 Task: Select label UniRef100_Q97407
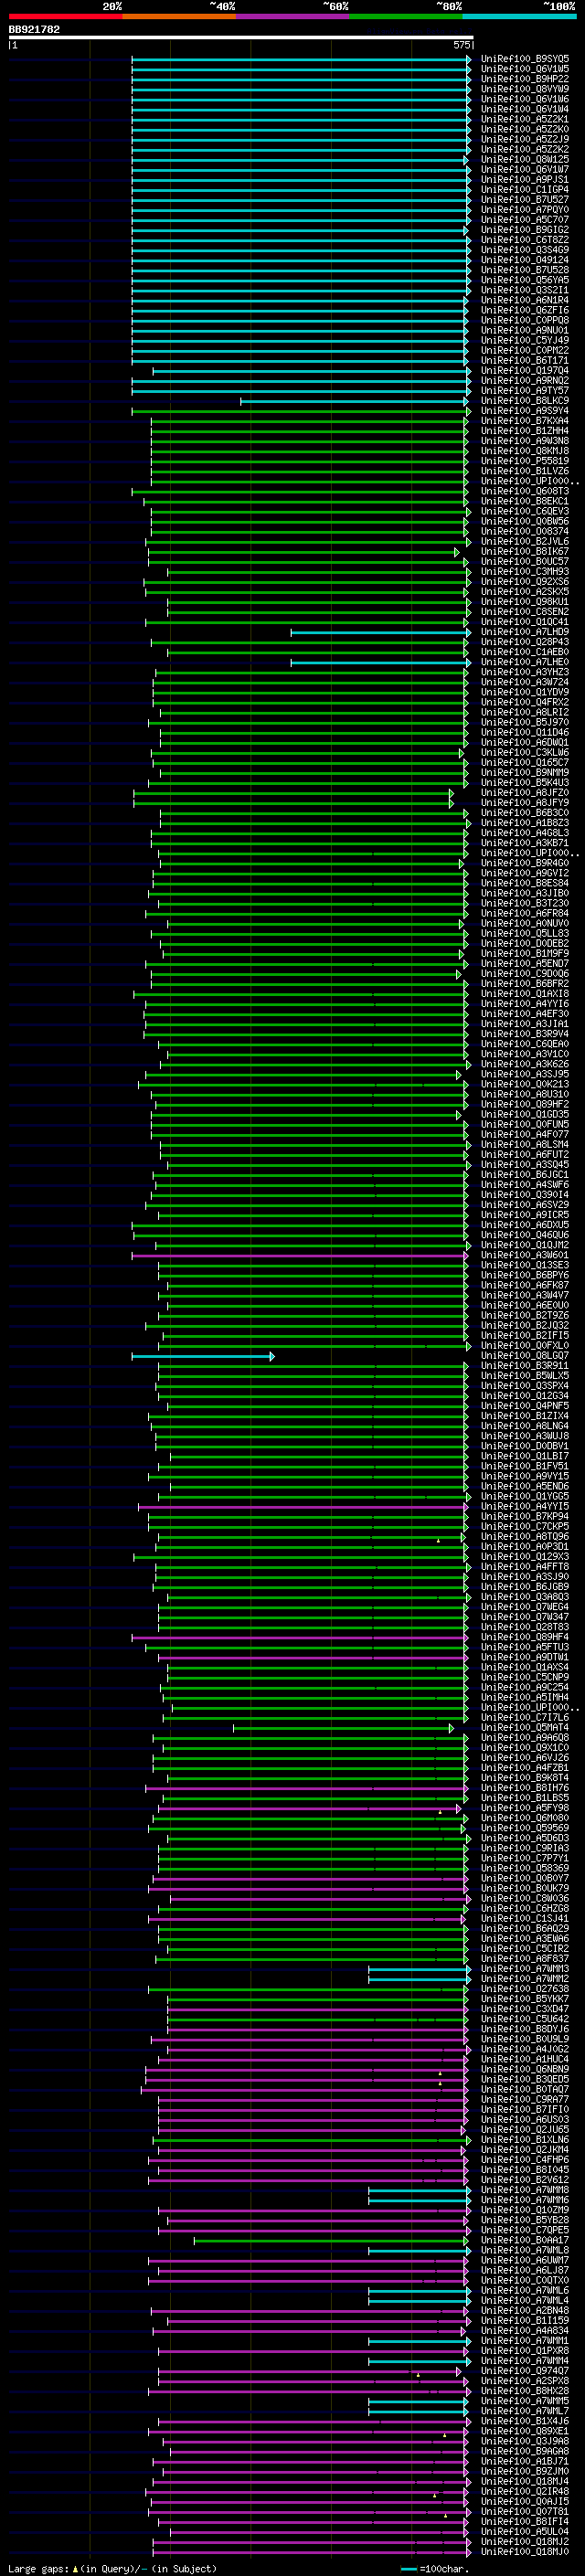(x=525, y=2371)
